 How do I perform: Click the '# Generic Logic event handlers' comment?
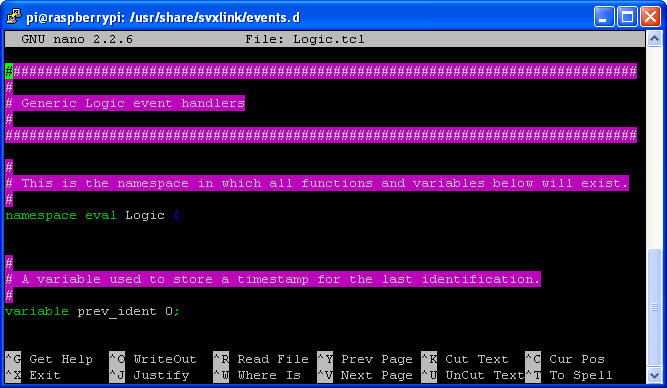125,103
